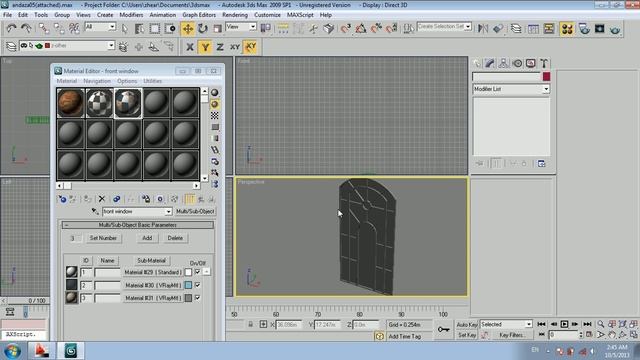Click the Quick Render teapot icon
Screen dimensions: 640x360
(615, 28)
